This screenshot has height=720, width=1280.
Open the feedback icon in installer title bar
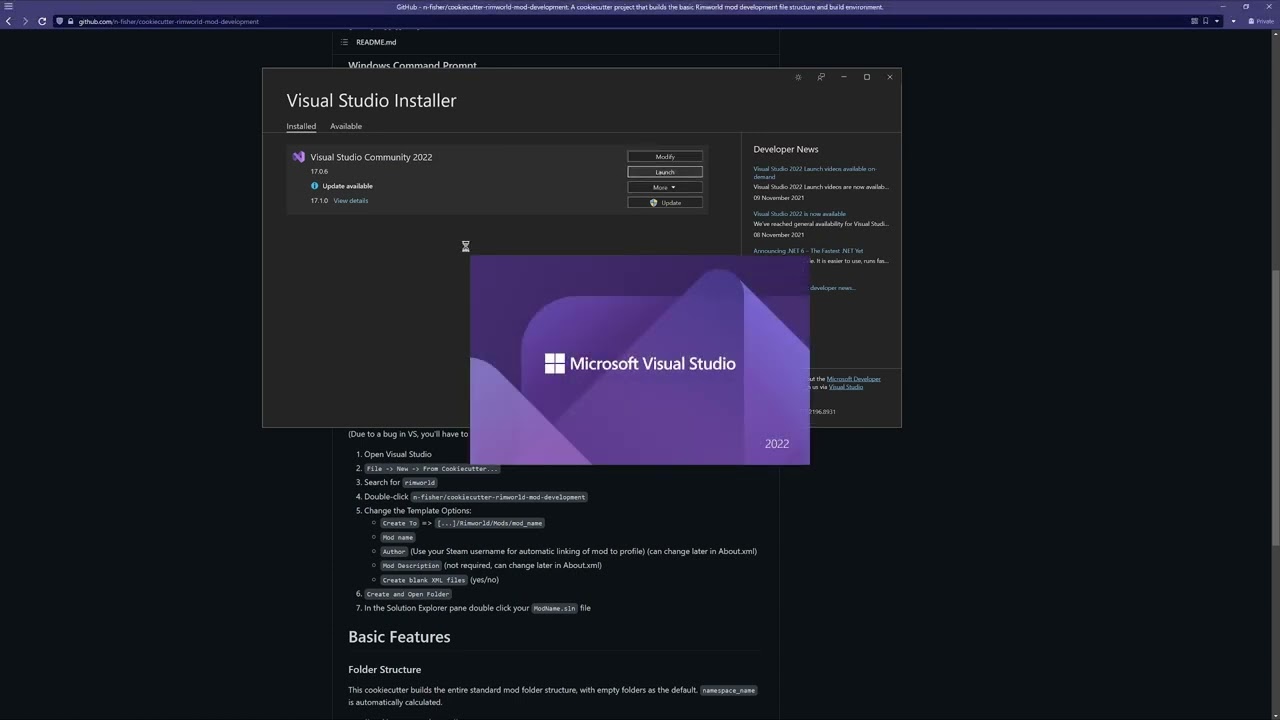pos(821,77)
